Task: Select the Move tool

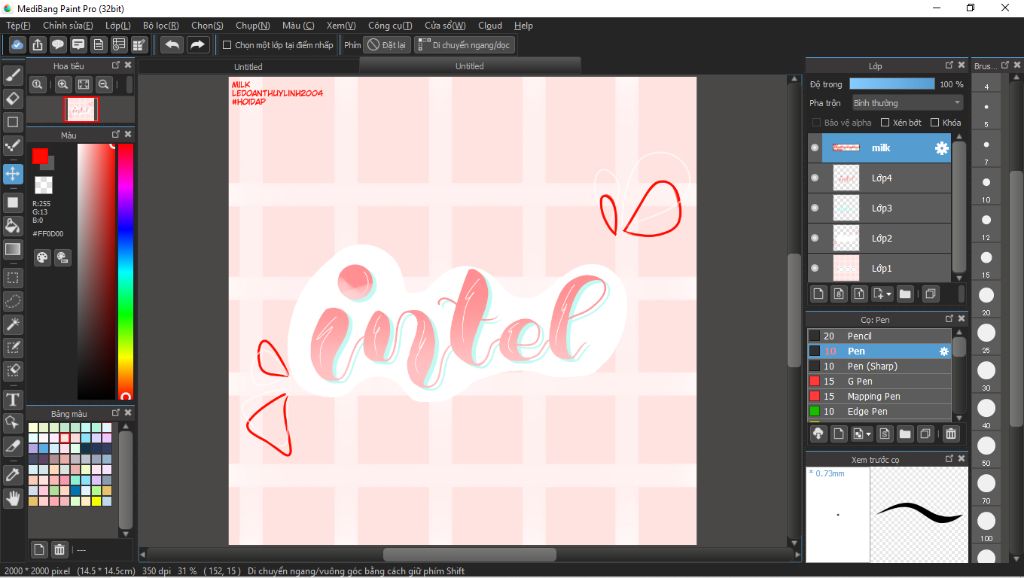Action: coord(12,174)
